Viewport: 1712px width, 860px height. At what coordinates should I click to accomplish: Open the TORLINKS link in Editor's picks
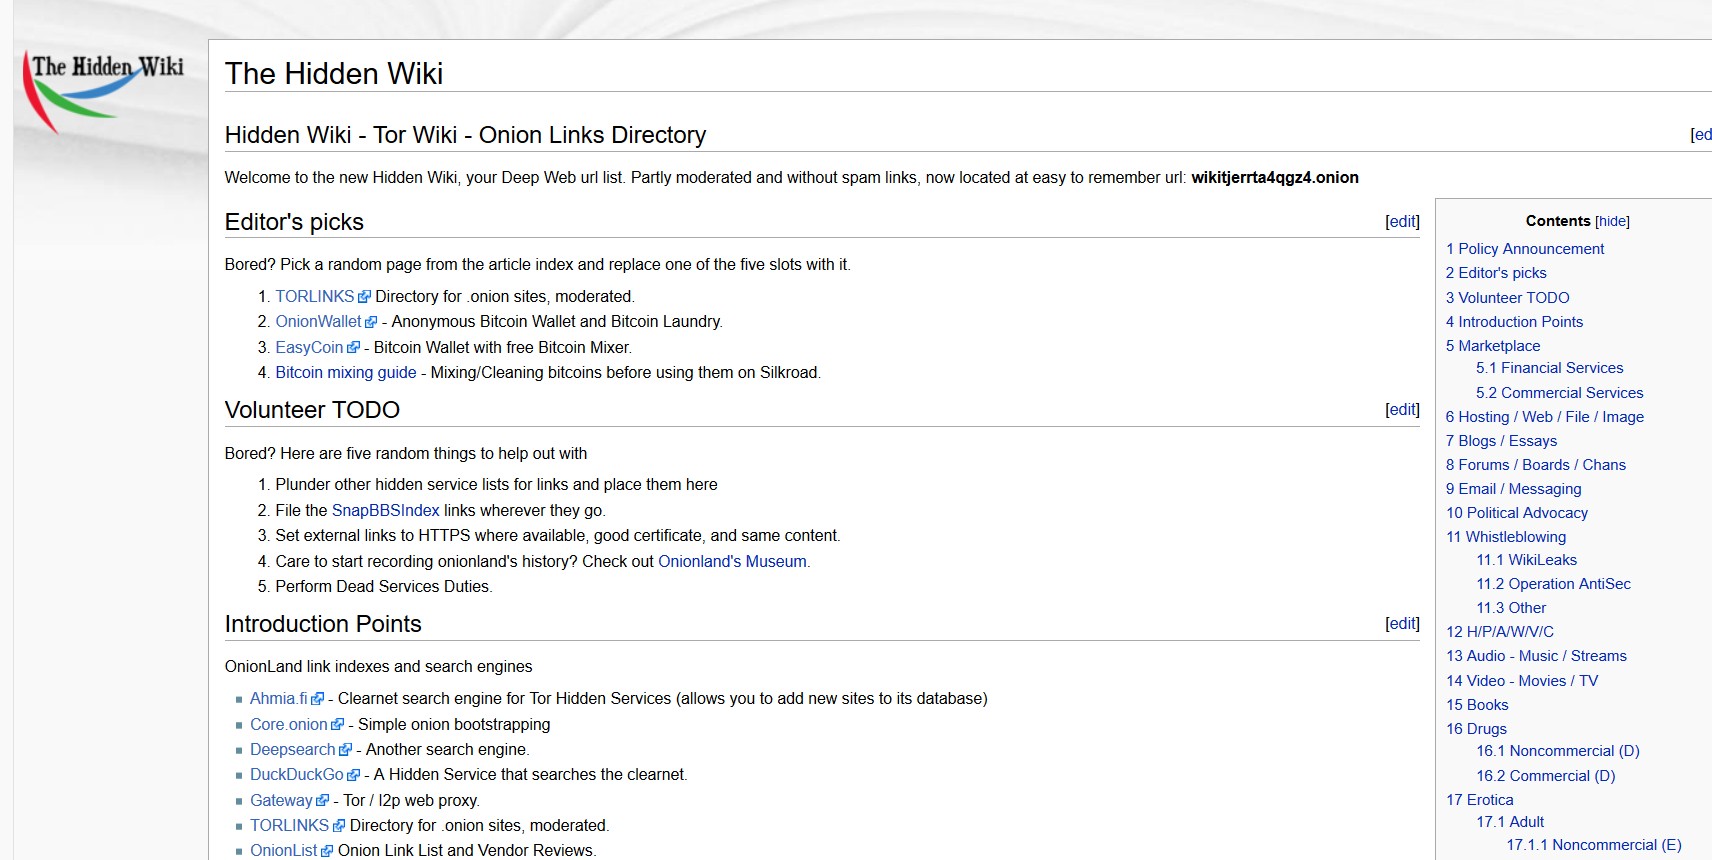(315, 297)
